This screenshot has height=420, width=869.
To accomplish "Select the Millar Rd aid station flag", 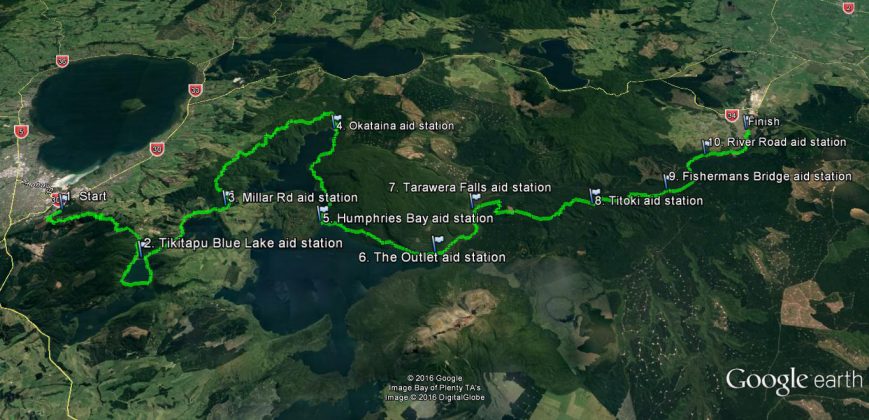I will (227, 198).
